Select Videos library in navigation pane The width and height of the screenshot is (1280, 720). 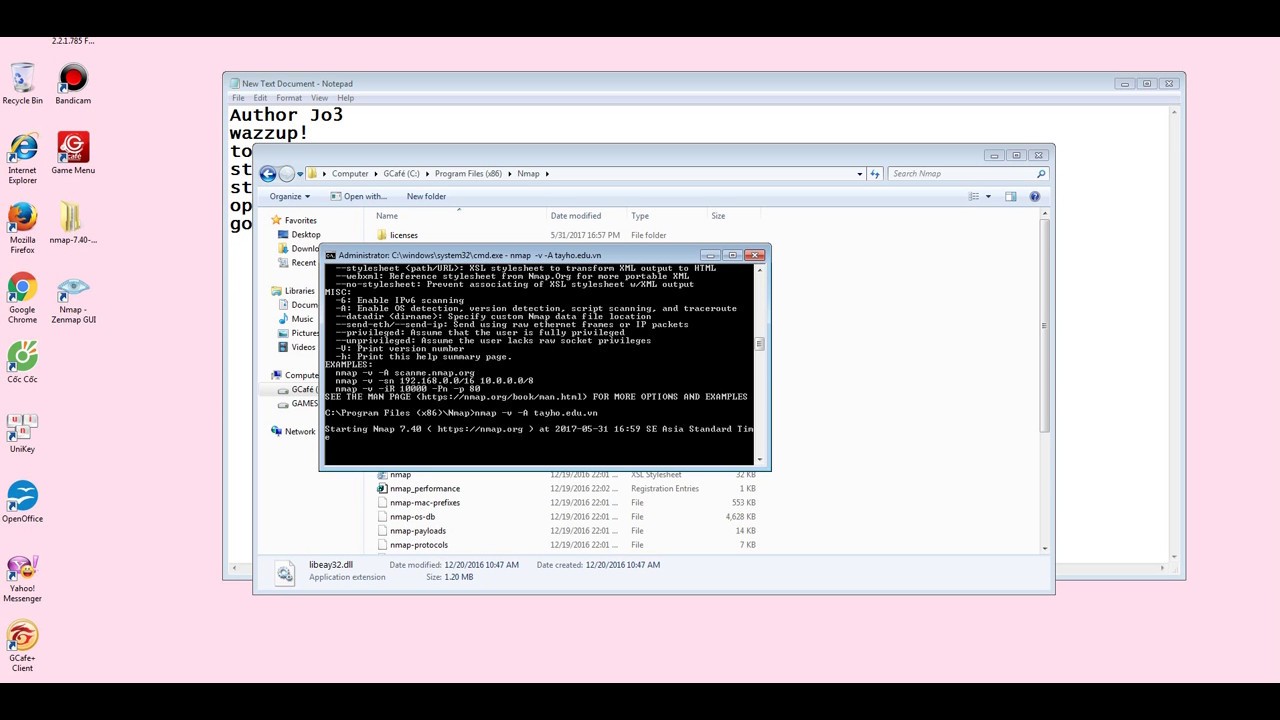303,347
